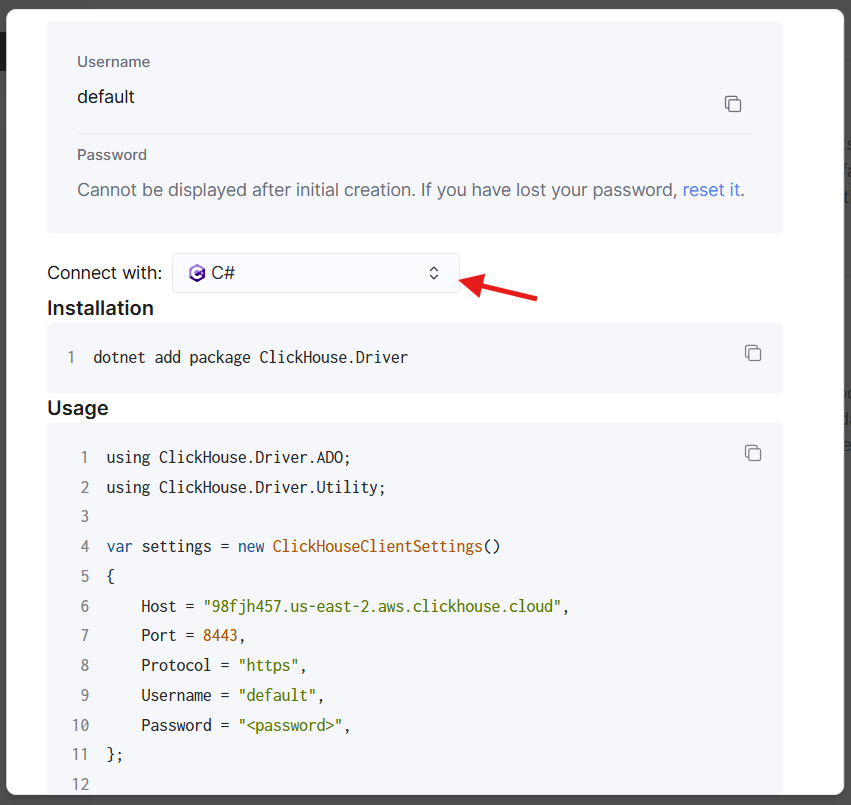This screenshot has height=805, width=851.
Task: Copy the dotnet installation command
Action: (753, 353)
